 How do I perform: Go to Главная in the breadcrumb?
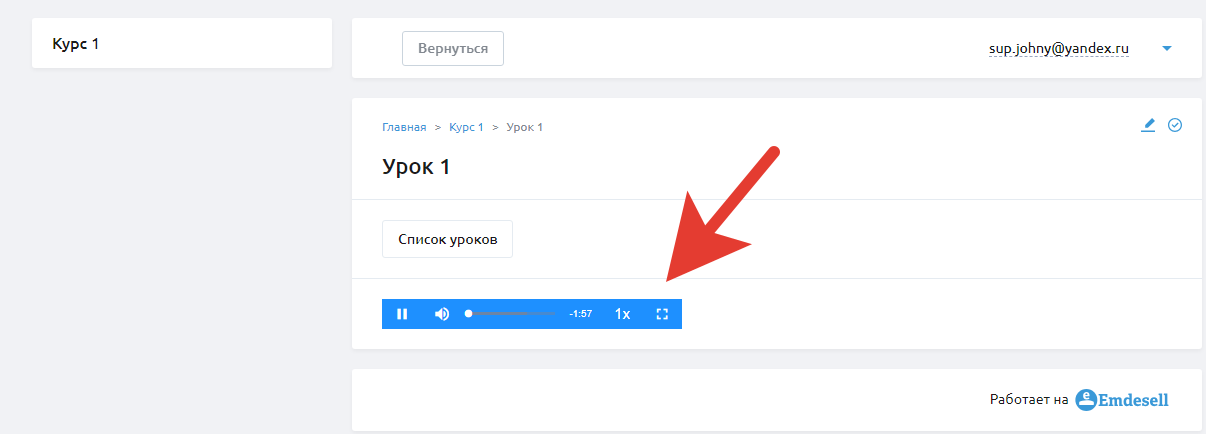pyautogui.click(x=404, y=127)
